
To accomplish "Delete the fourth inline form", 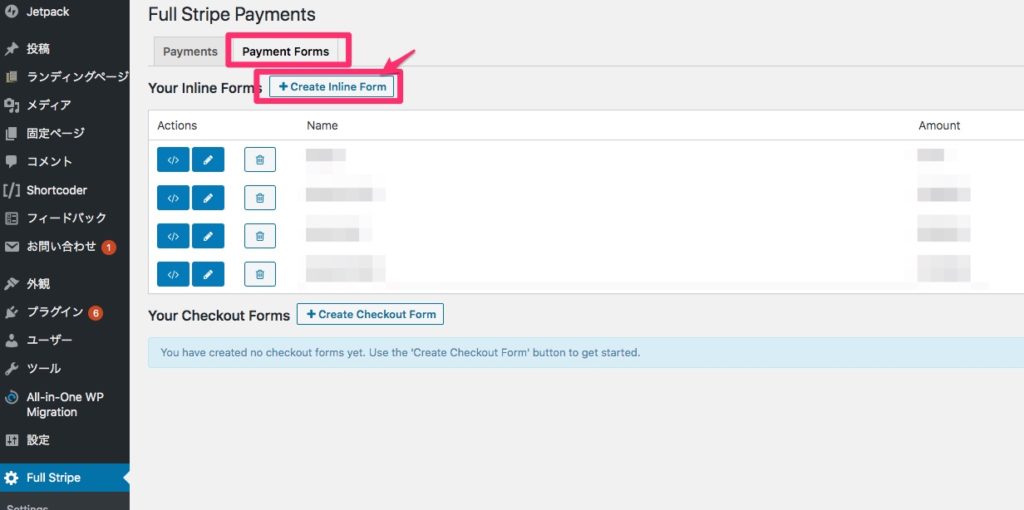I will [x=260, y=274].
